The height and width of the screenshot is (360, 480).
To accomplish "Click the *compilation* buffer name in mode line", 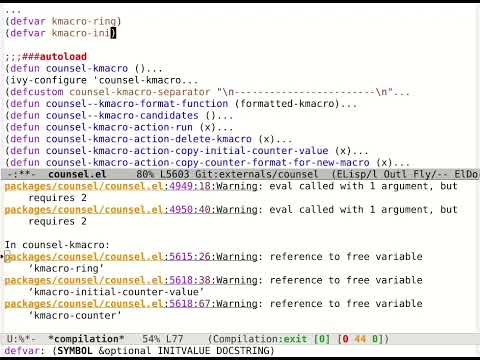I will click(86, 339).
